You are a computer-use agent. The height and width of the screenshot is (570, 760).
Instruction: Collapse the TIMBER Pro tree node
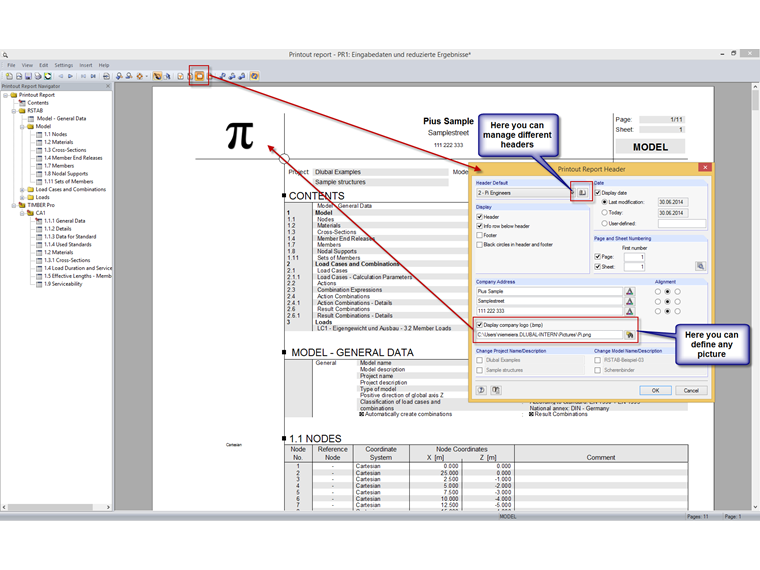point(14,205)
